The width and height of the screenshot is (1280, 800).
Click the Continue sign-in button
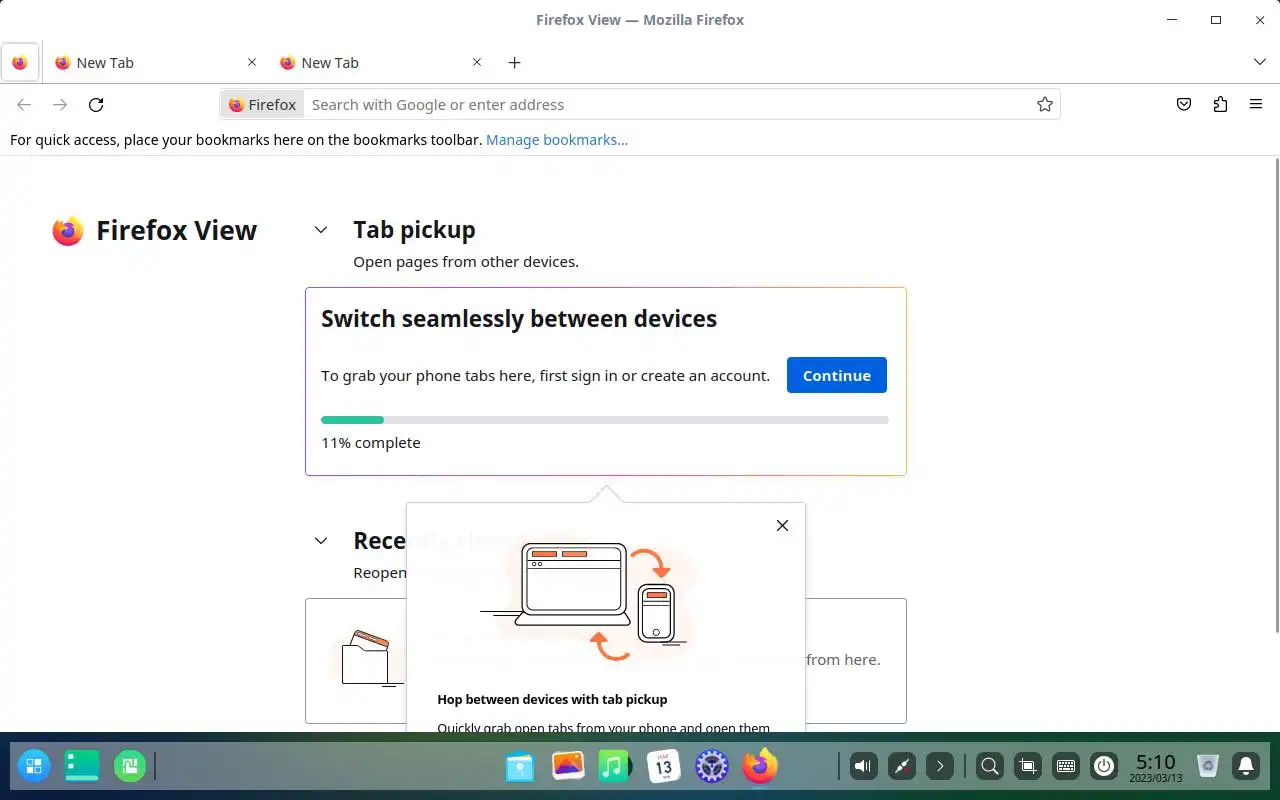click(x=836, y=375)
